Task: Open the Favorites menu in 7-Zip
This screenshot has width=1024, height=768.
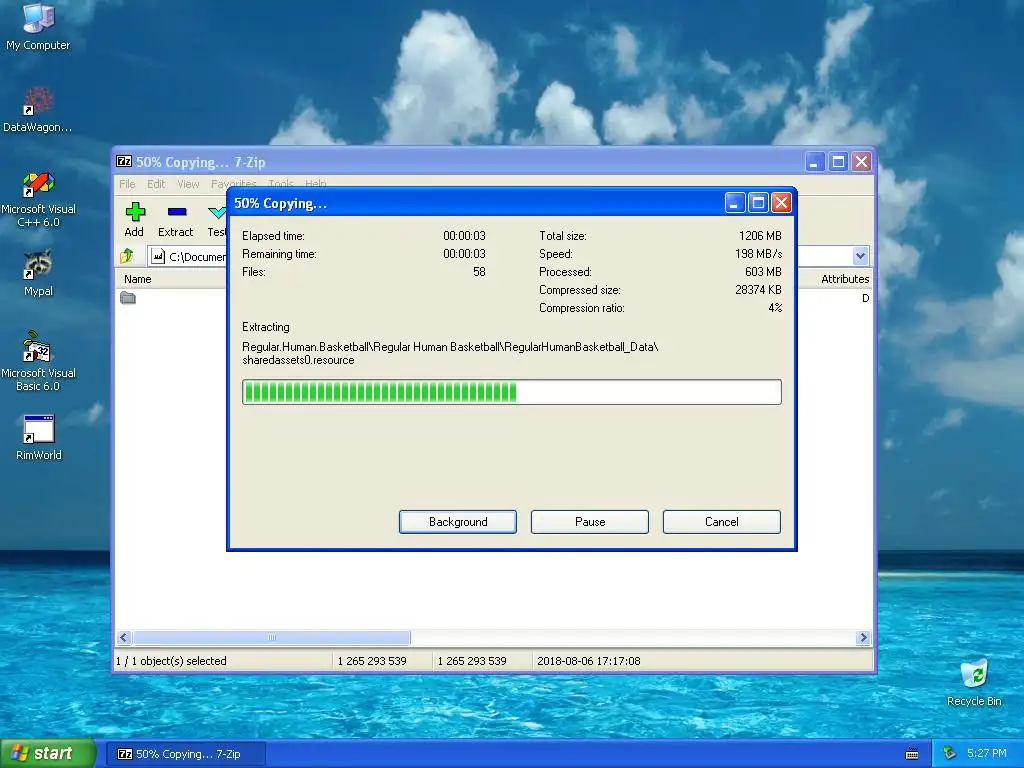Action: [x=234, y=184]
